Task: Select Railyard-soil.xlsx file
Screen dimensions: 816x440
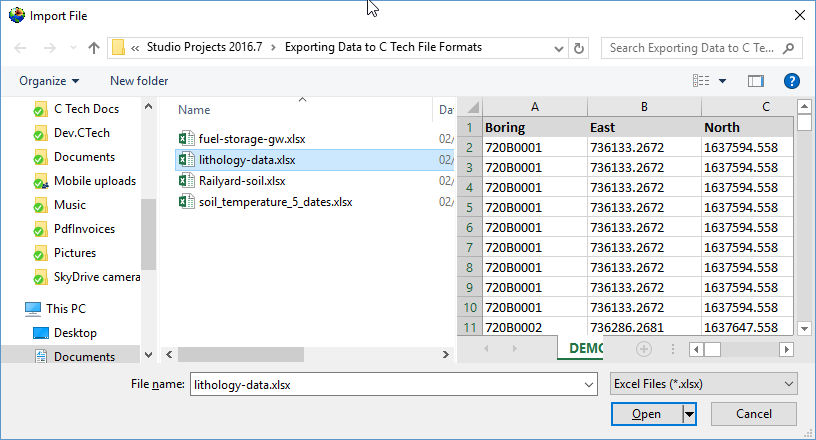Action: pos(241,181)
